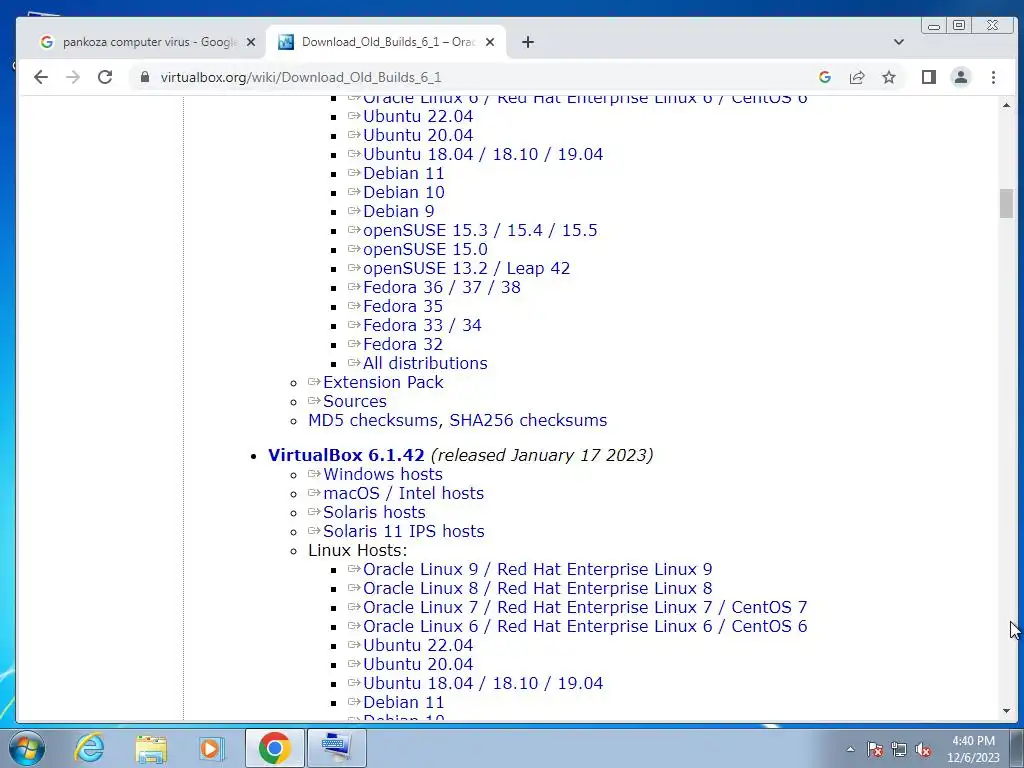
Task: Click the on-screen keyboard taskbar icon
Action: (x=336, y=748)
